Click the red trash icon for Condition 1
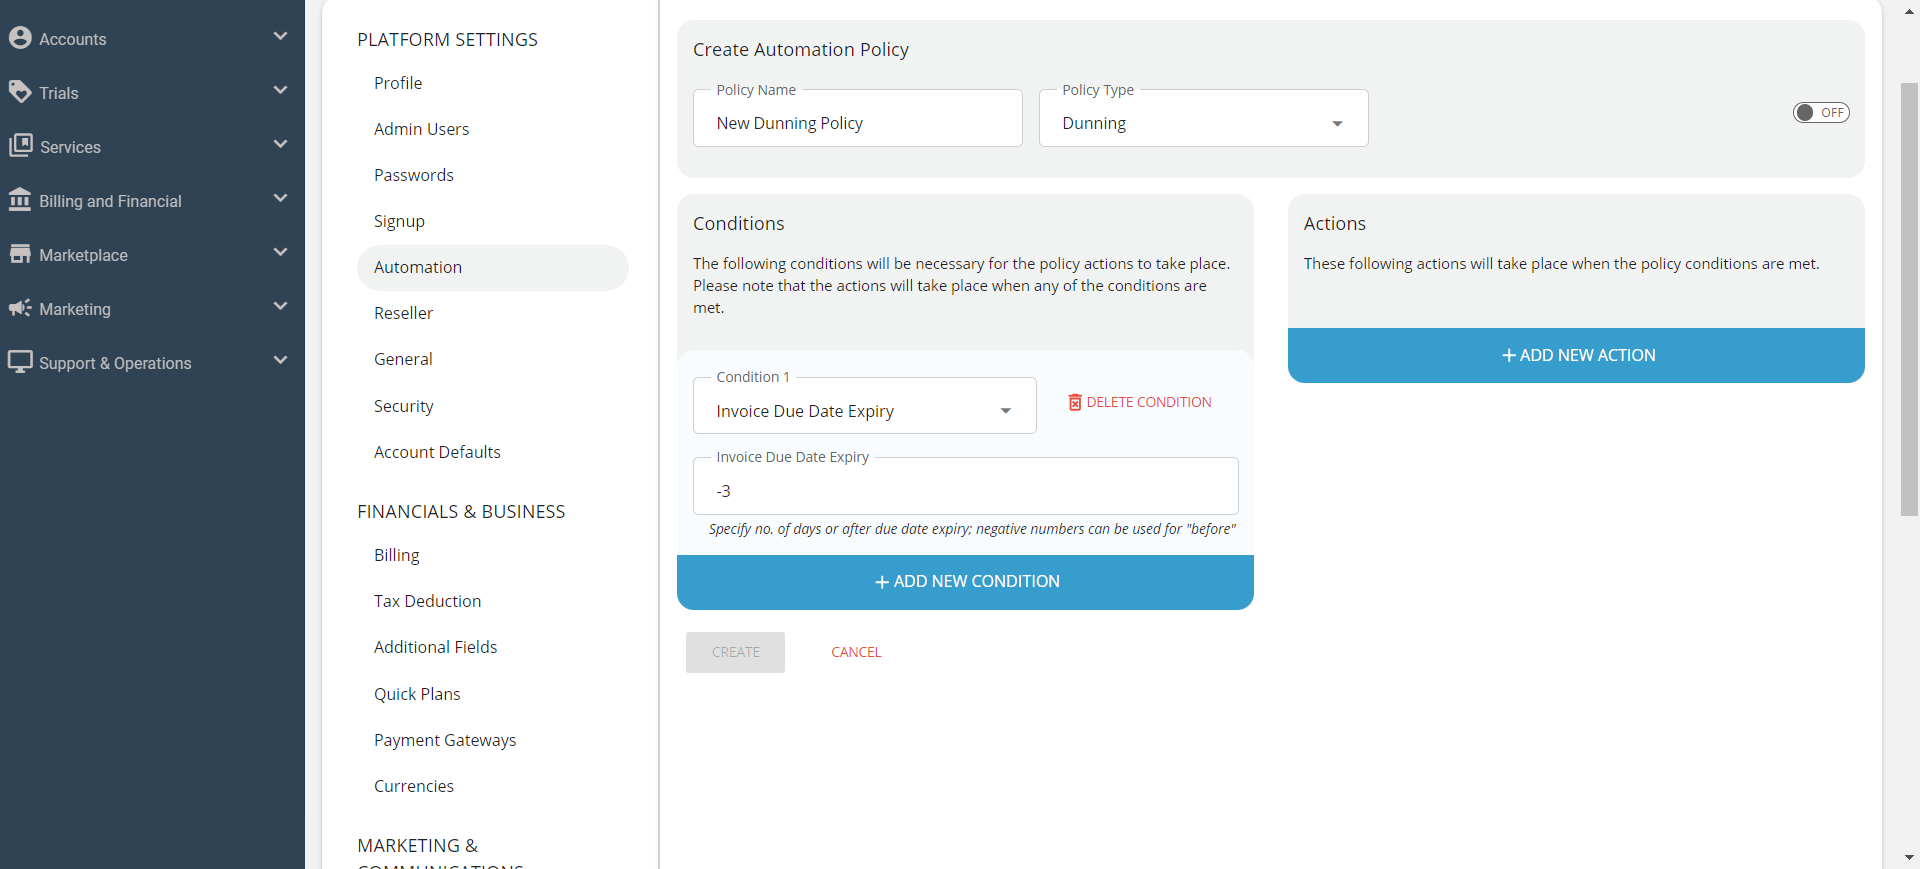The width and height of the screenshot is (1920, 869). 1075,402
